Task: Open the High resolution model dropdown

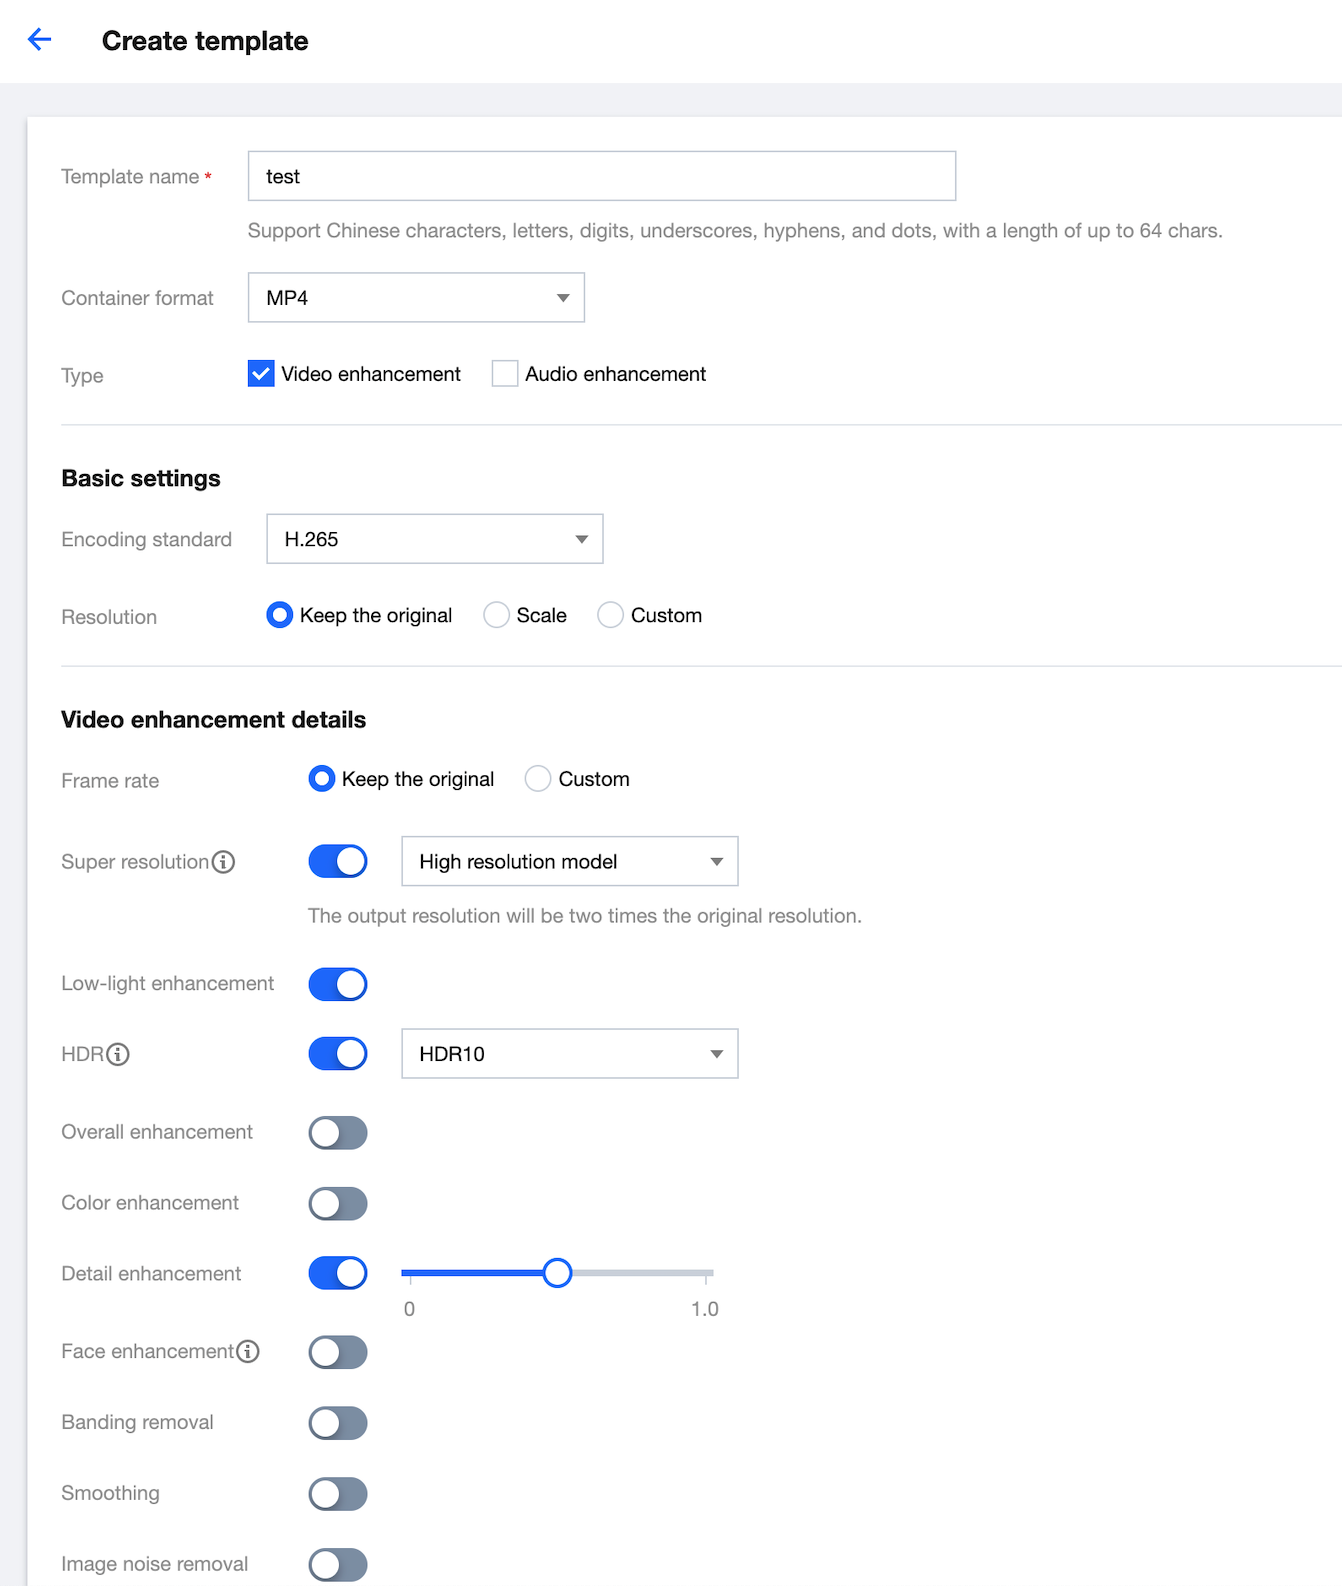Action: point(569,861)
